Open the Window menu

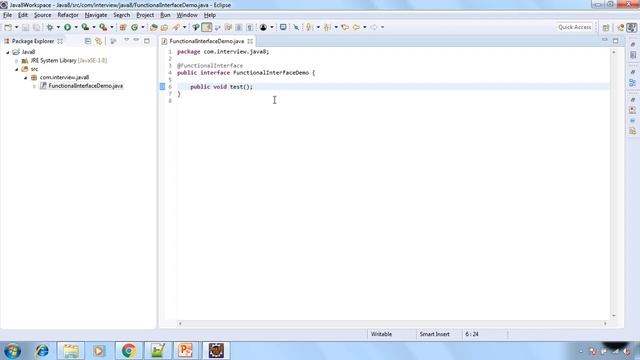pos(187,15)
